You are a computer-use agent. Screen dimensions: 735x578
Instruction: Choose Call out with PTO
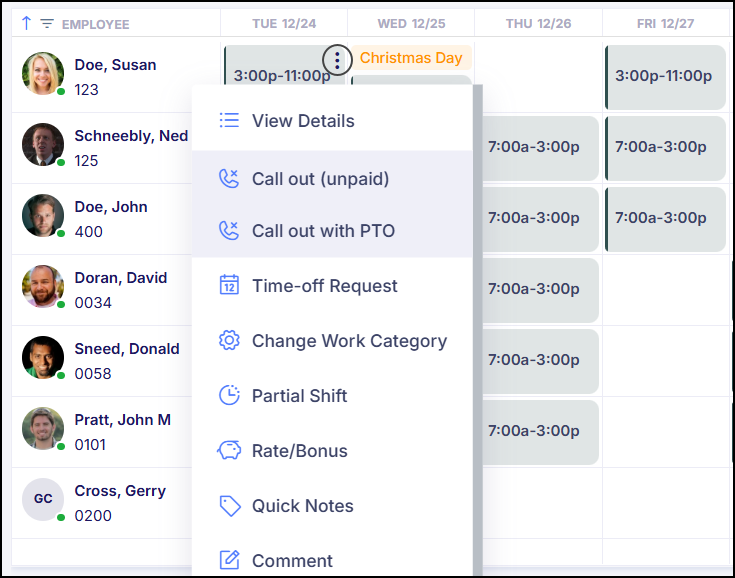point(323,231)
